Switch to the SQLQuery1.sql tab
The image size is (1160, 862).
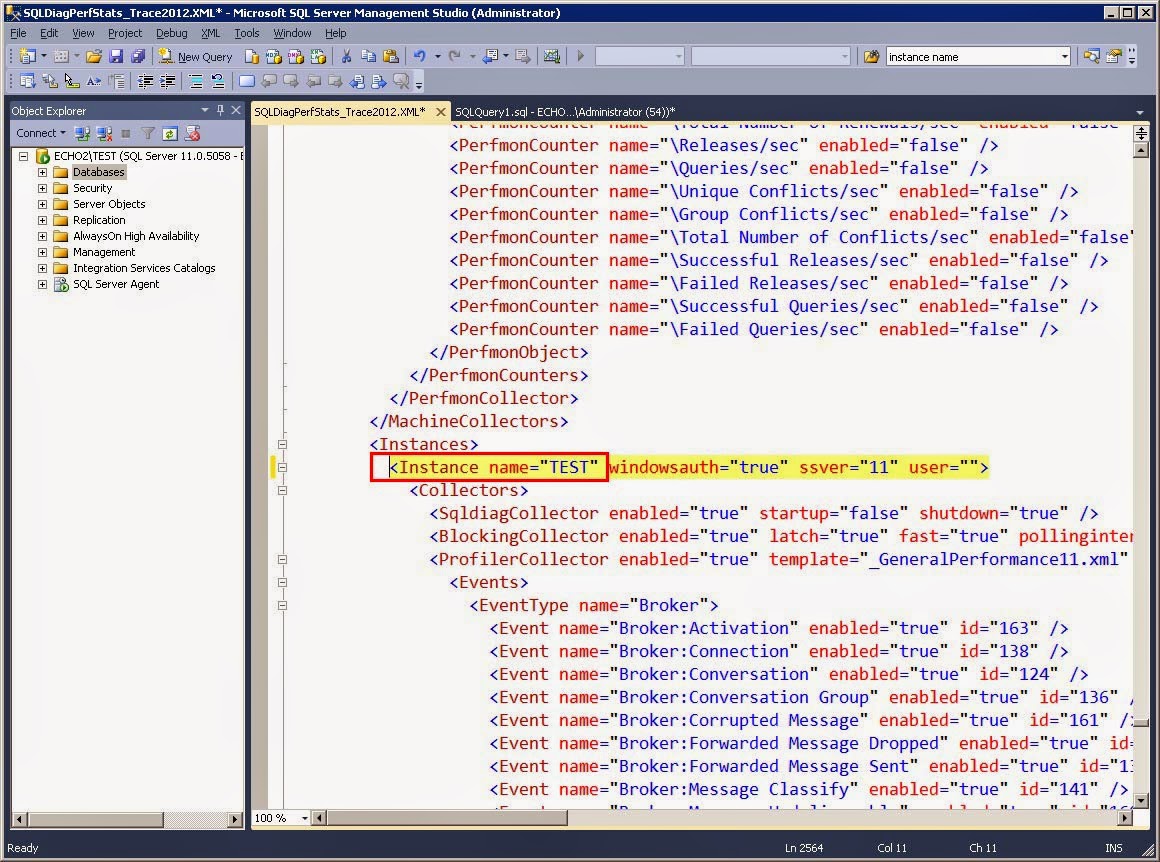(563, 111)
